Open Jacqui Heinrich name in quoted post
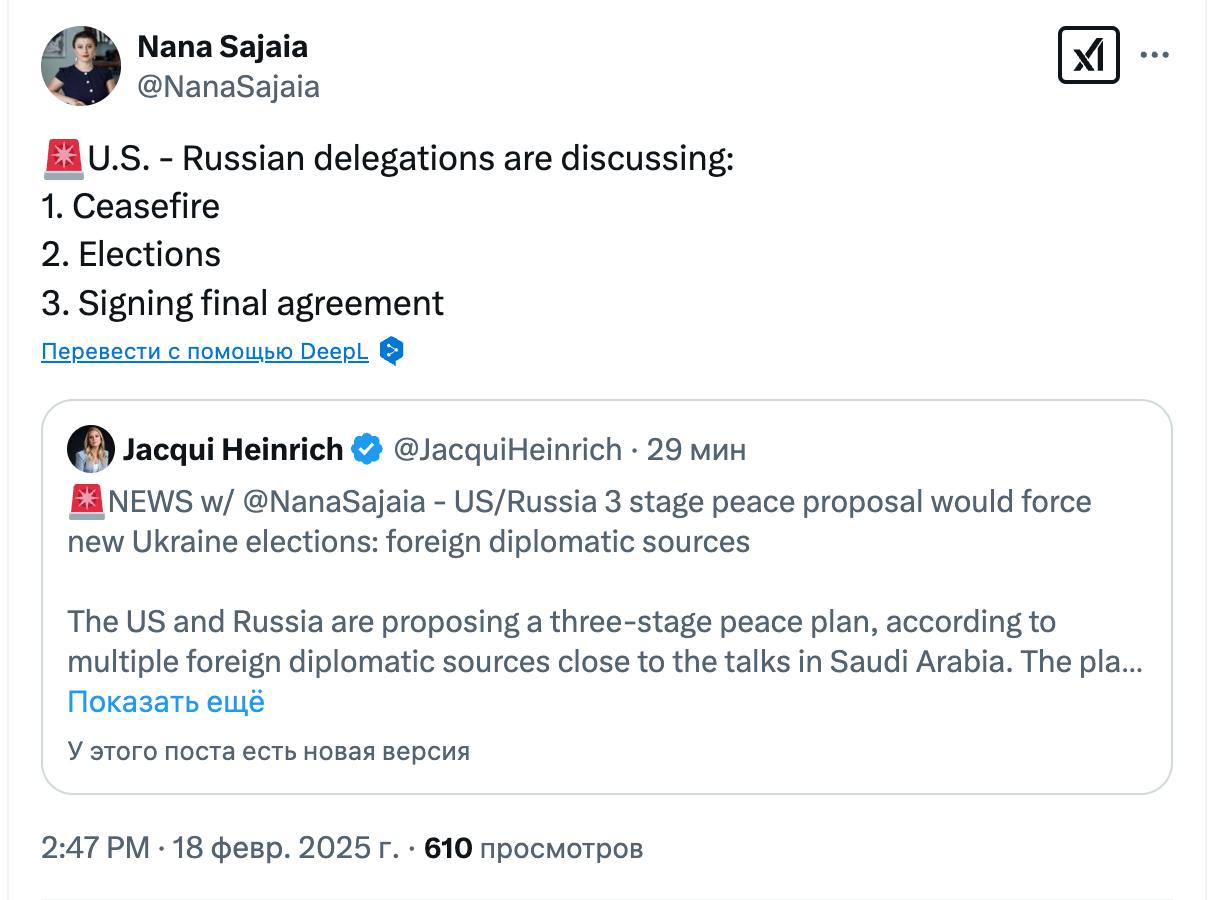The height and width of the screenshot is (900, 1208). [232, 450]
